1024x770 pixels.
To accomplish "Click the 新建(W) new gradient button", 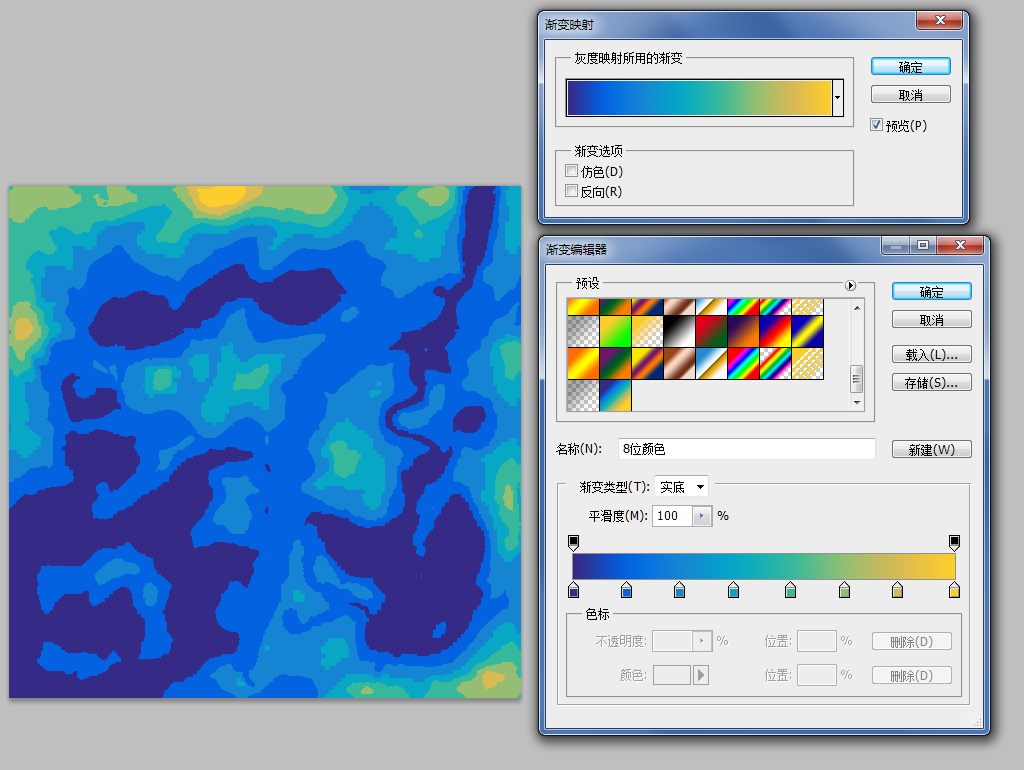I will (931, 449).
